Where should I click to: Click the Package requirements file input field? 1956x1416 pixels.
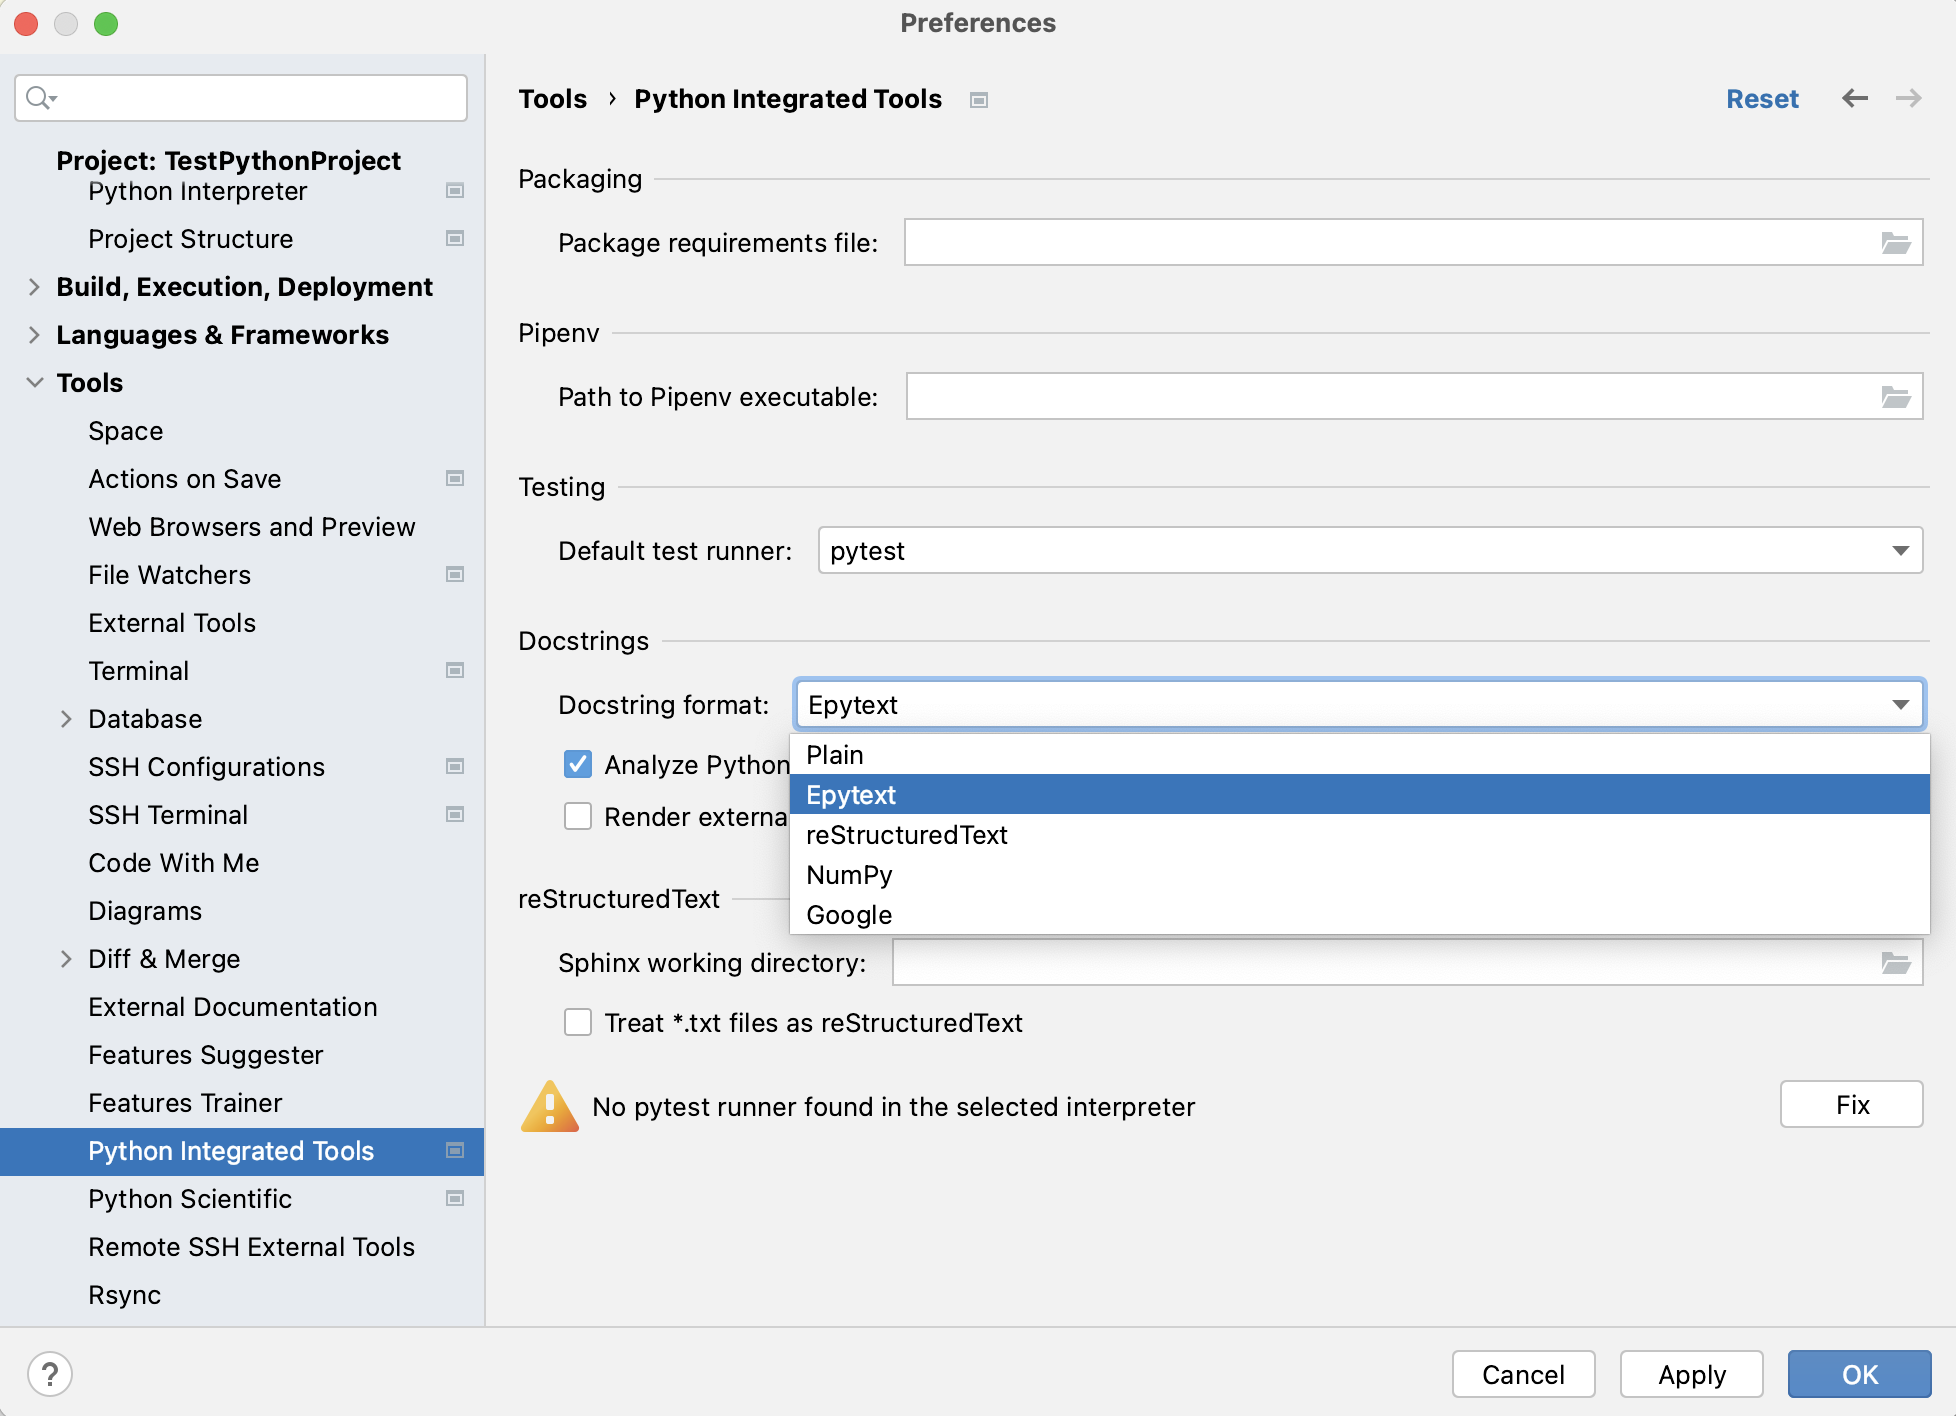pos(1397,240)
